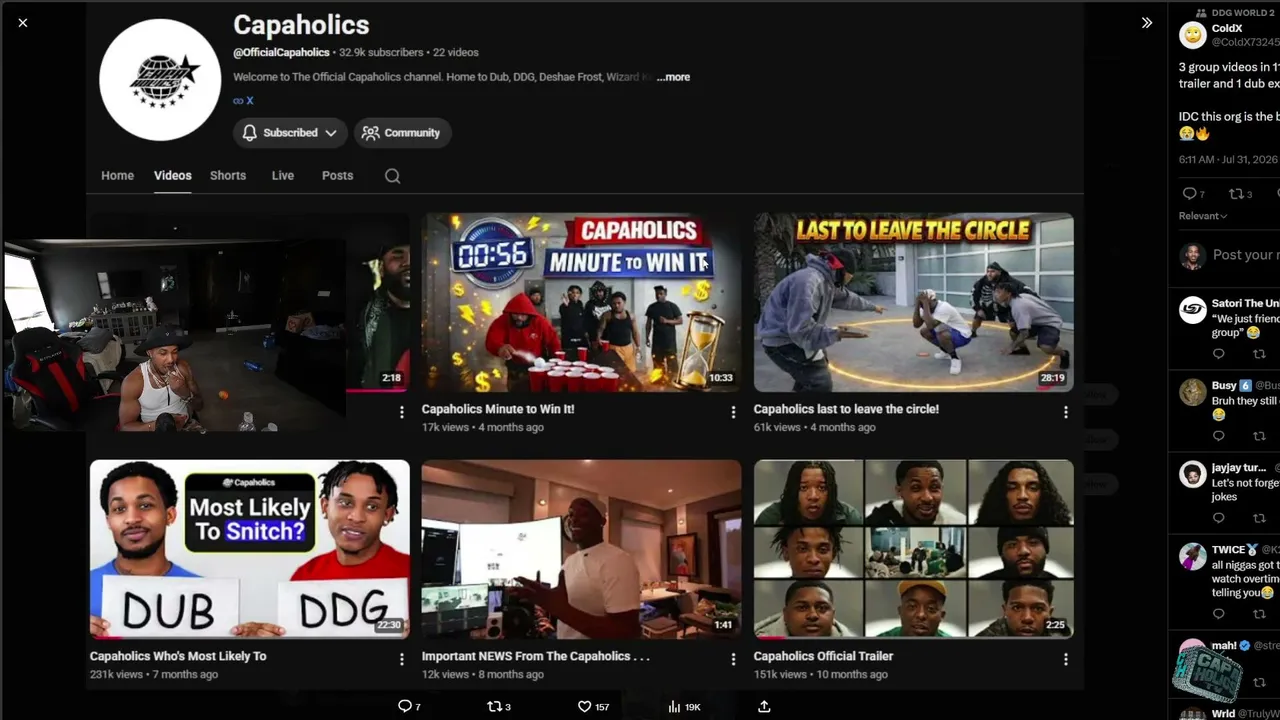Image resolution: width=1280 pixels, height=720 pixels.
Task: Repost Busy's comment
Action: click(1259, 436)
